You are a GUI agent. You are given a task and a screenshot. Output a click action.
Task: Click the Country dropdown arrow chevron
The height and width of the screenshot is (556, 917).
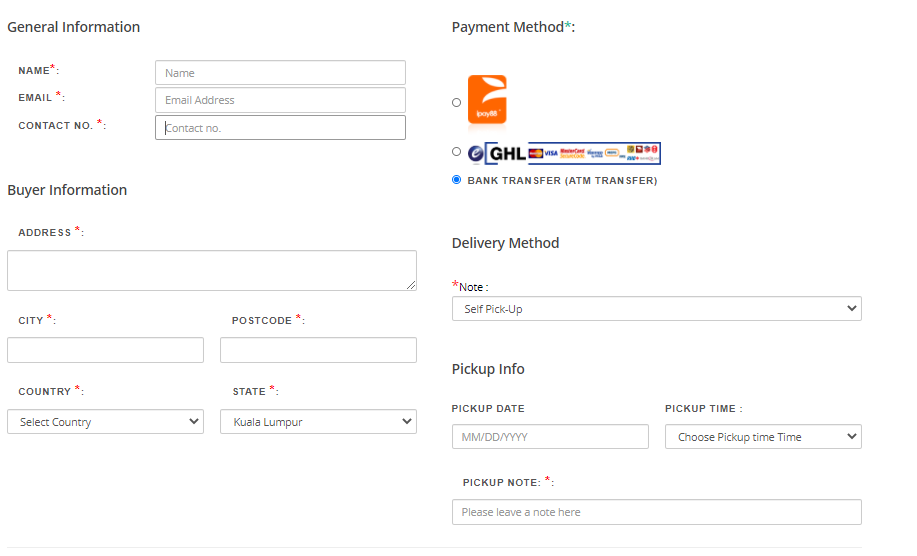193,422
